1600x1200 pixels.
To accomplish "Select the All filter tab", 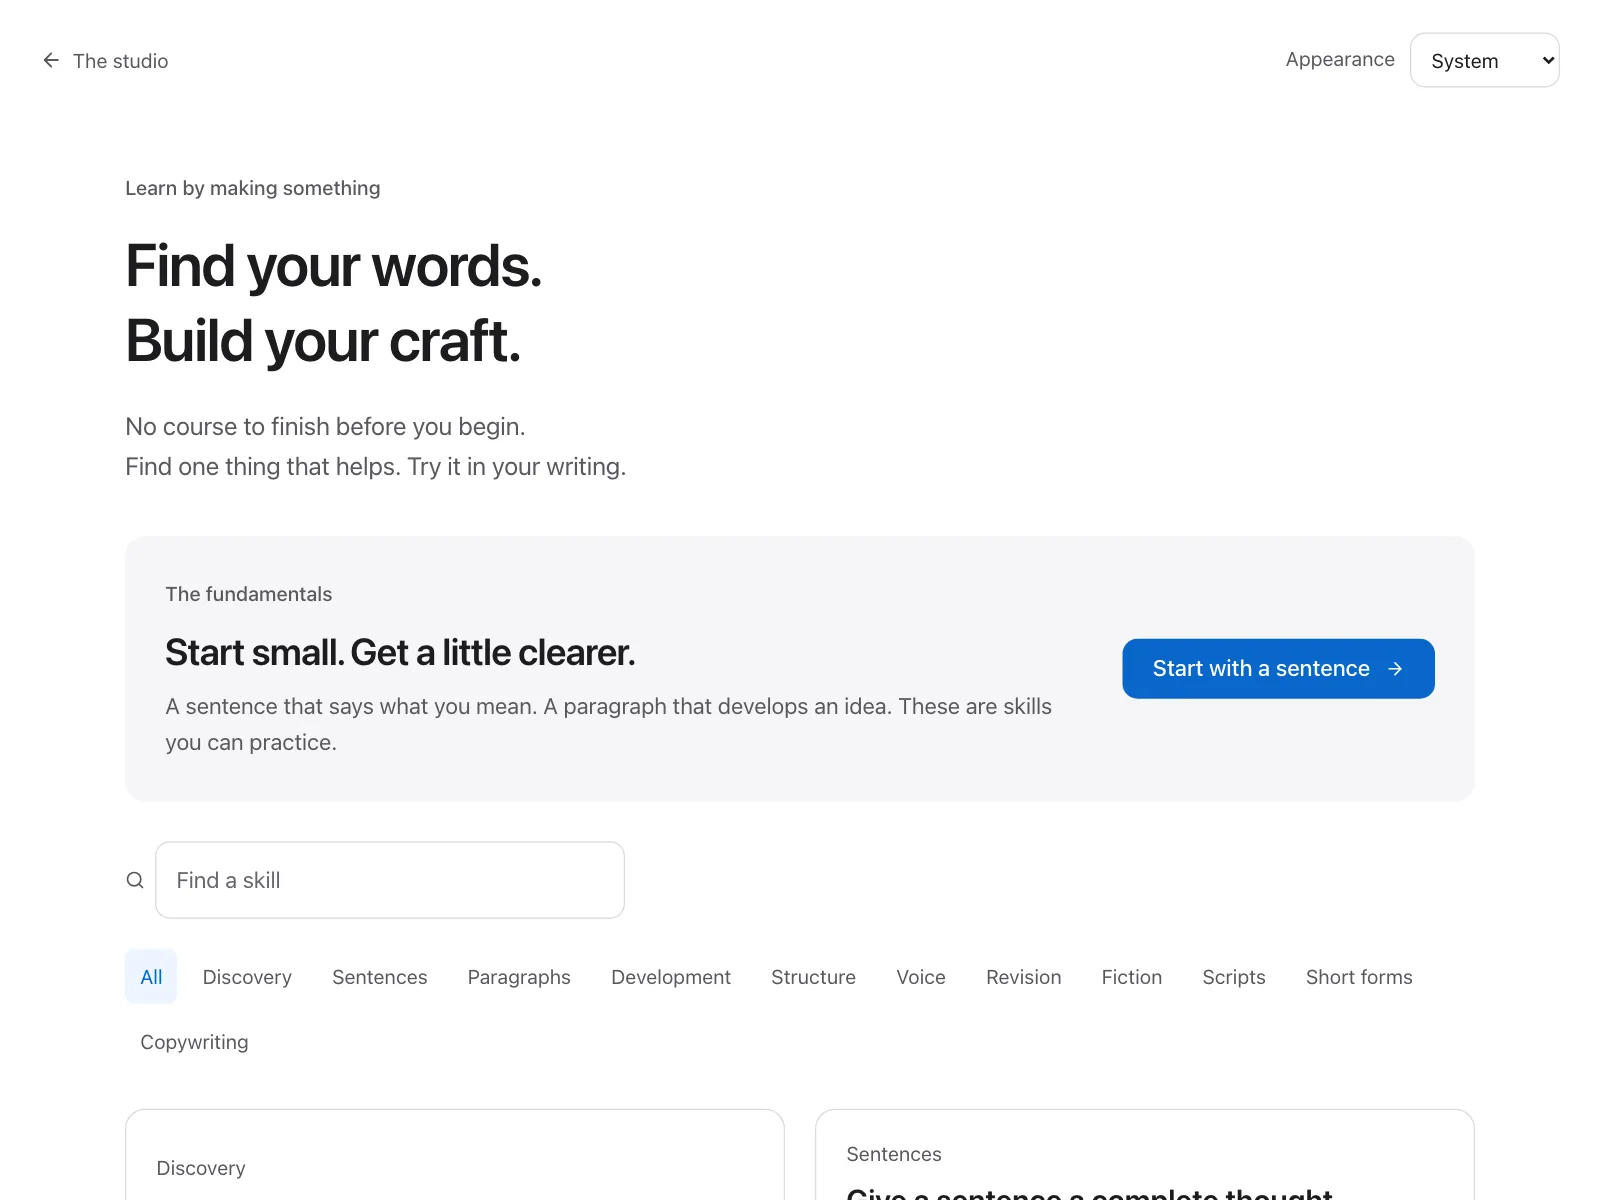I will [x=151, y=977].
